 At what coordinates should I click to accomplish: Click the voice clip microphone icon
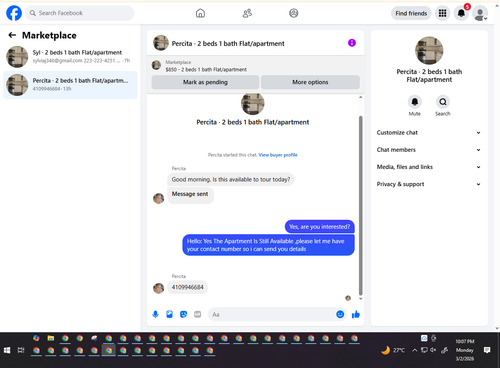coord(155,314)
